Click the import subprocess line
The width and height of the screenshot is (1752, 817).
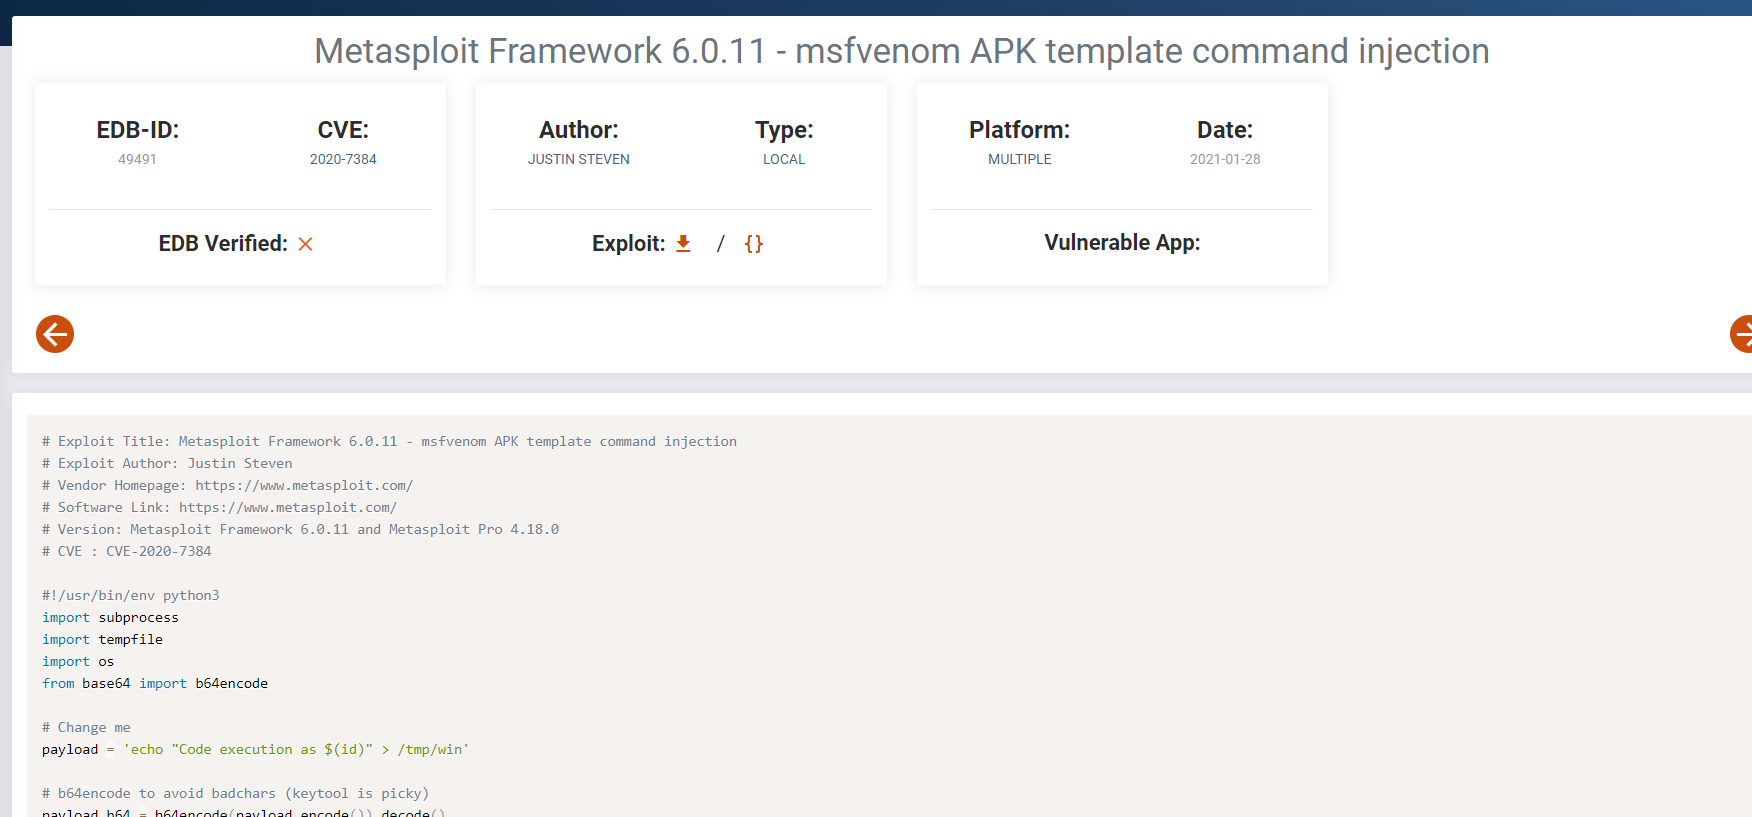coord(110,617)
